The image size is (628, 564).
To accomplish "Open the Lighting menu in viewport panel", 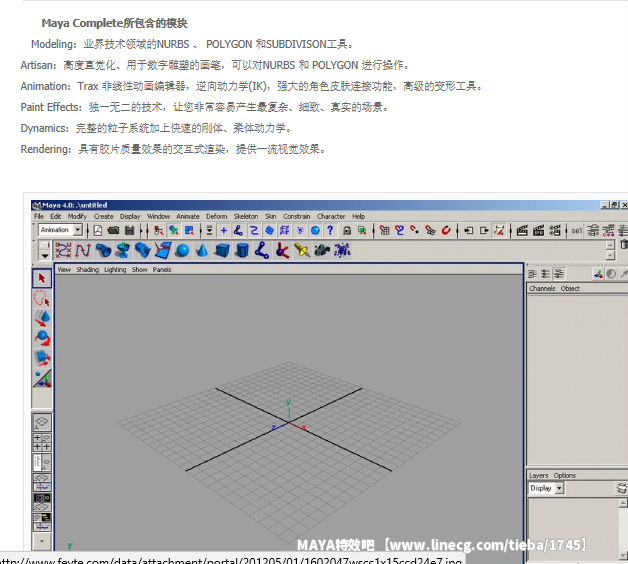I will [x=115, y=270].
